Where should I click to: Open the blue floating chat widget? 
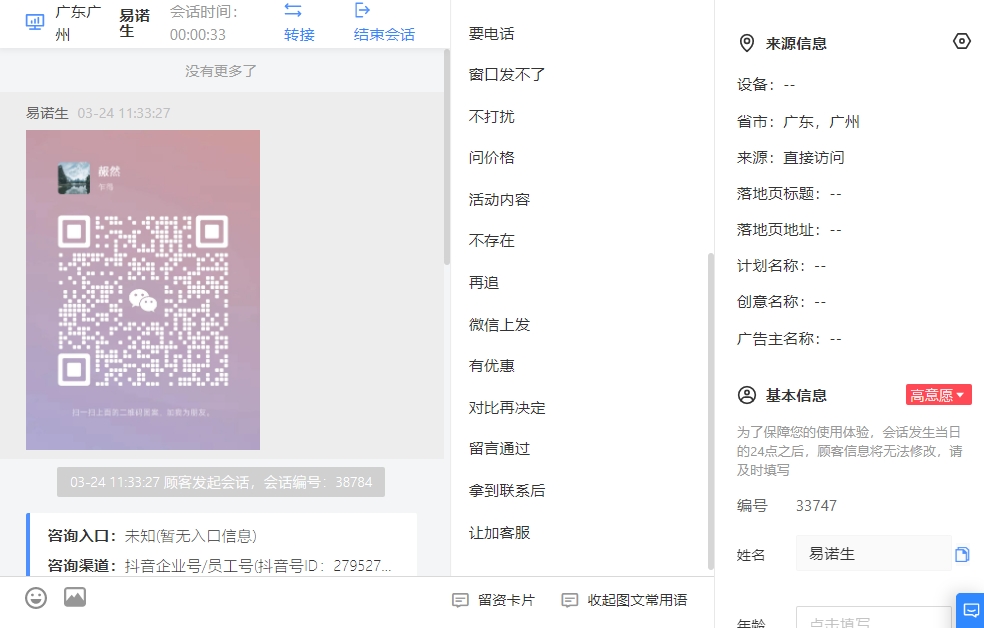click(x=970, y=610)
